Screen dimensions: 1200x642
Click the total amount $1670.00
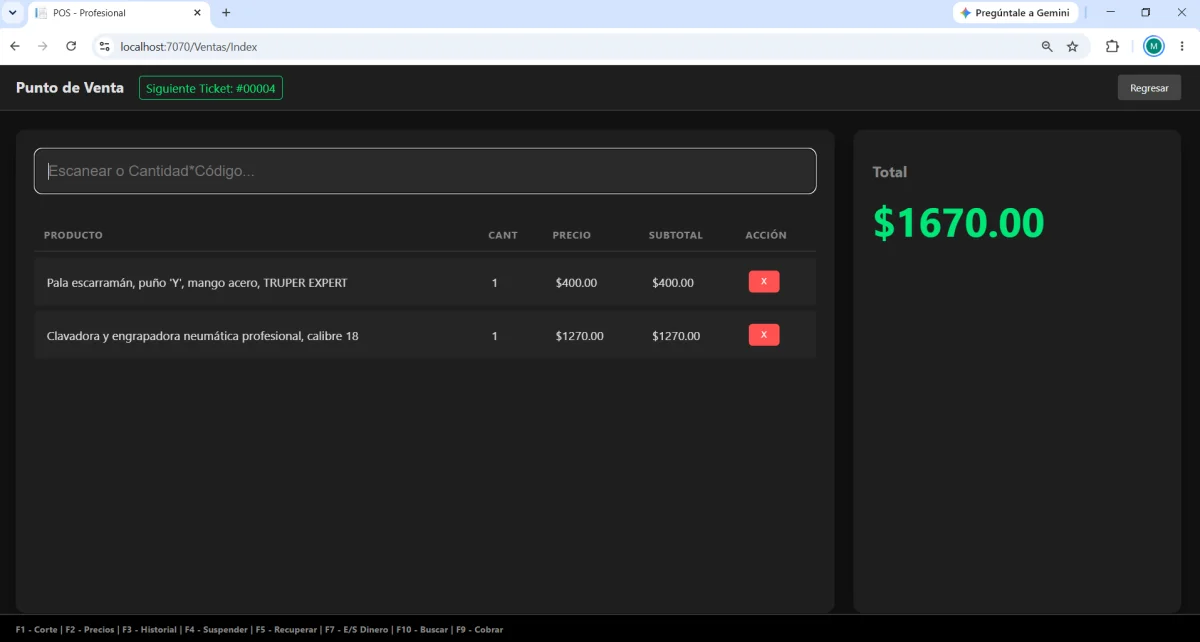click(x=958, y=222)
